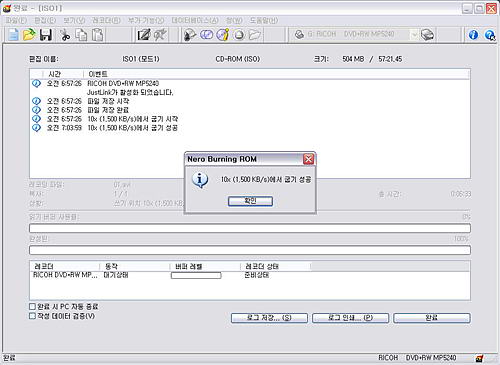
Task: Click the Help question mark icon
Action: (x=490, y=35)
